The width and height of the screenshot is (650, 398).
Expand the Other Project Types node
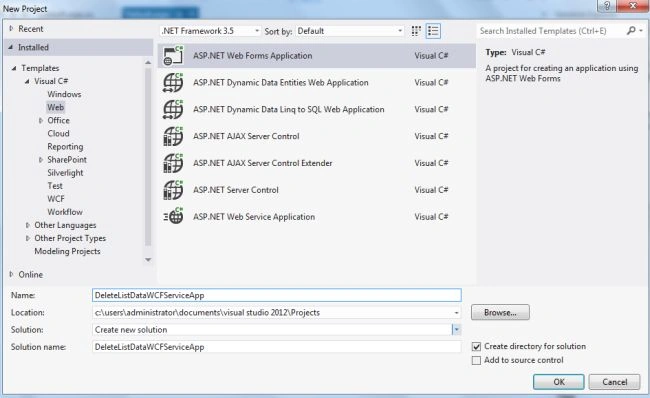pos(28,238)
